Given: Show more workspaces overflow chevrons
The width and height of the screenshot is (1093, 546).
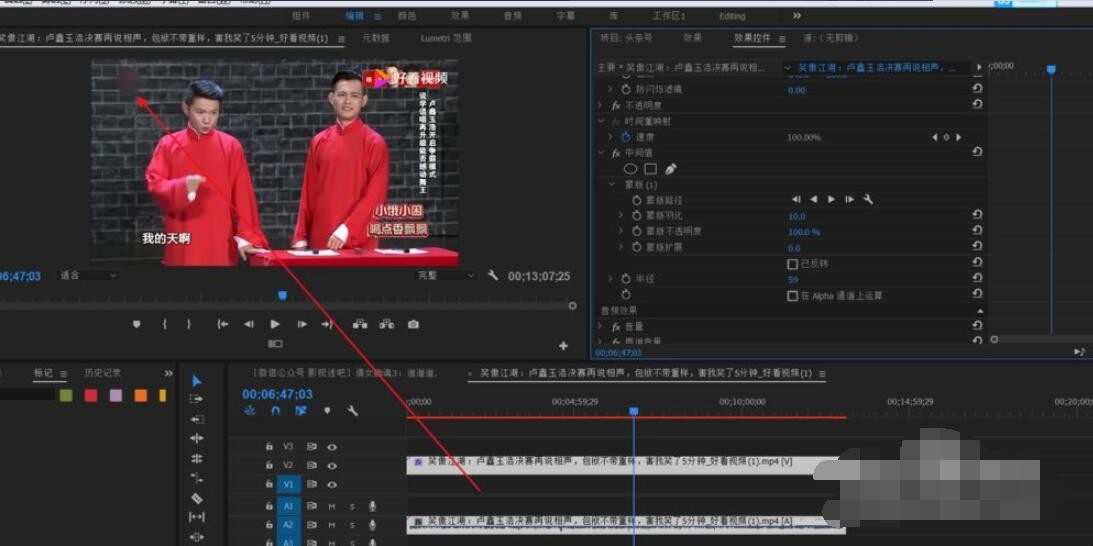Looking at the screenshot, I should click(x=797, y=15).
